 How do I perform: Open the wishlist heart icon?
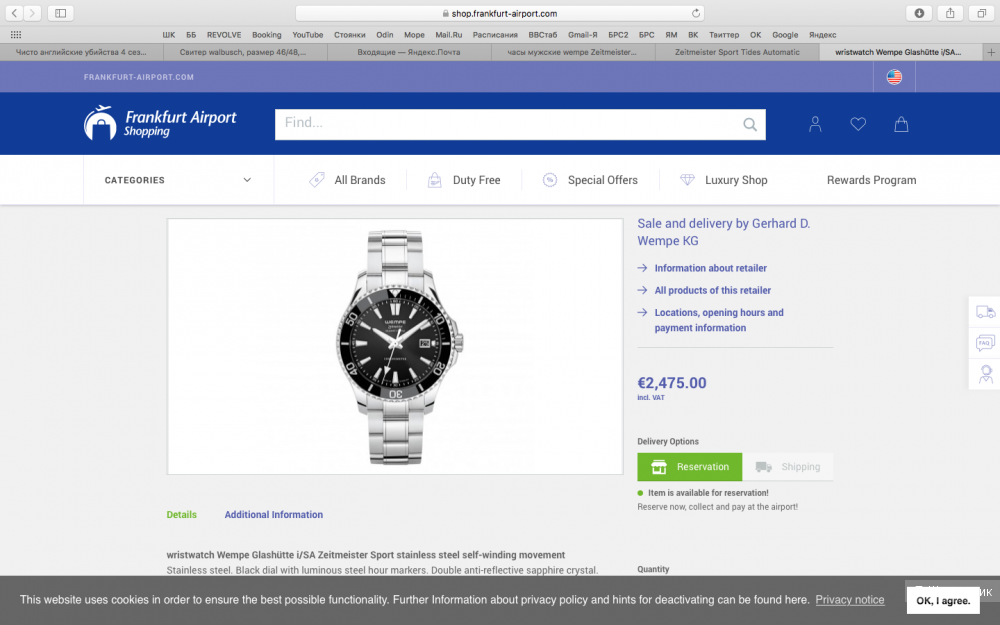858,124
